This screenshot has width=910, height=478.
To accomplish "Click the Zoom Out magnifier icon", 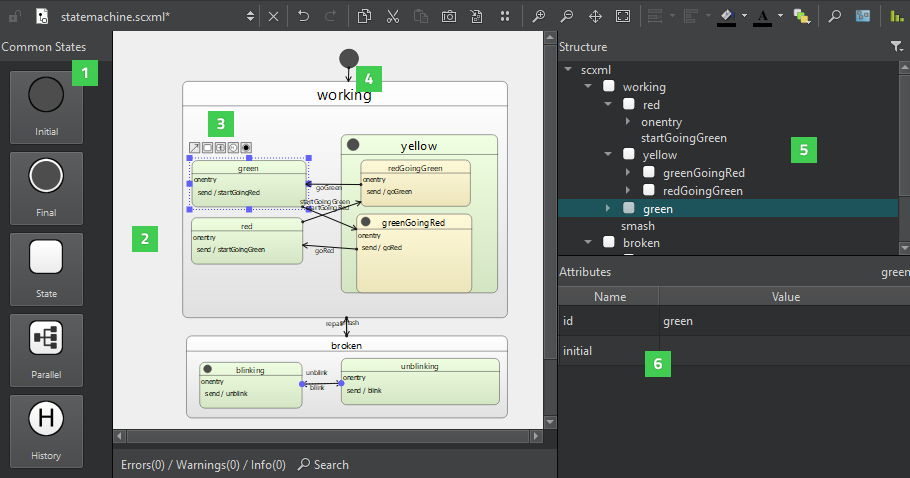I will (x=567, y=17).
